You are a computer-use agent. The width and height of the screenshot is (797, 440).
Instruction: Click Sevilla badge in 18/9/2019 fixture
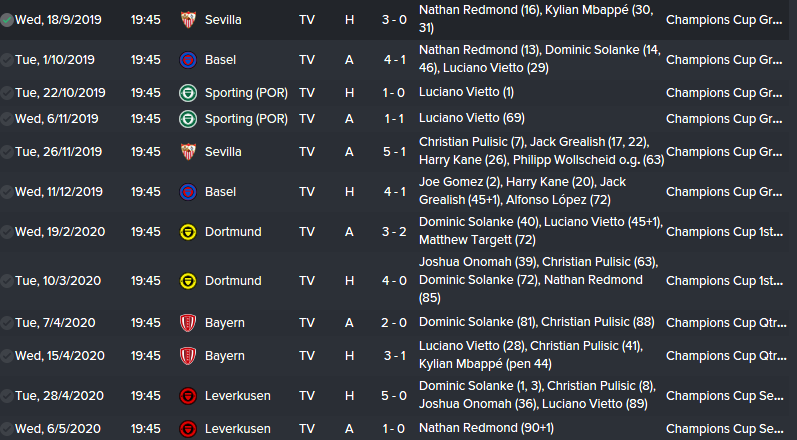point(187,20)
